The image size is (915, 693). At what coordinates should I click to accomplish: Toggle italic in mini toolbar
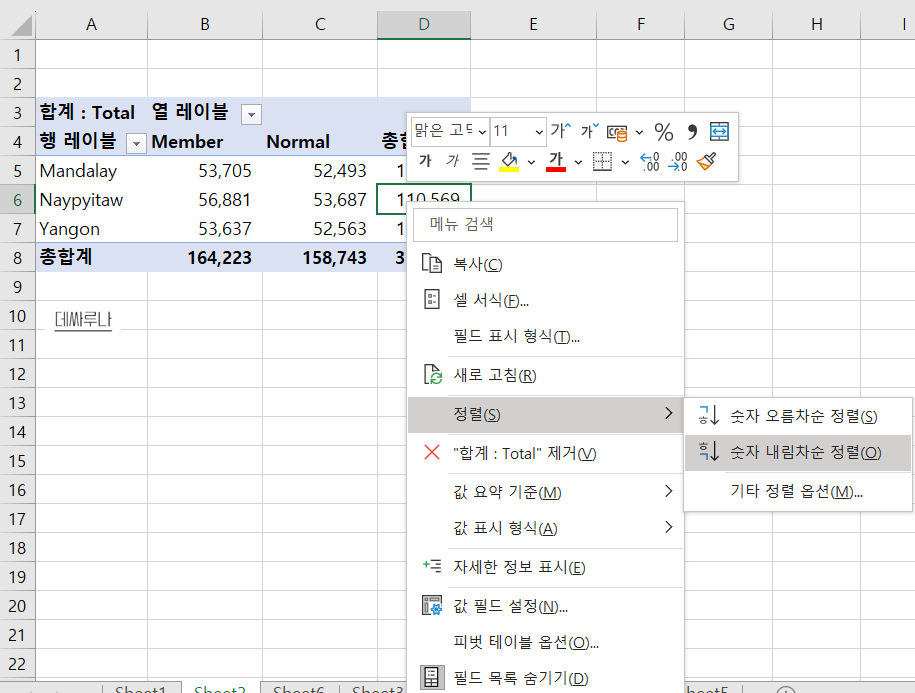(452, 161)
